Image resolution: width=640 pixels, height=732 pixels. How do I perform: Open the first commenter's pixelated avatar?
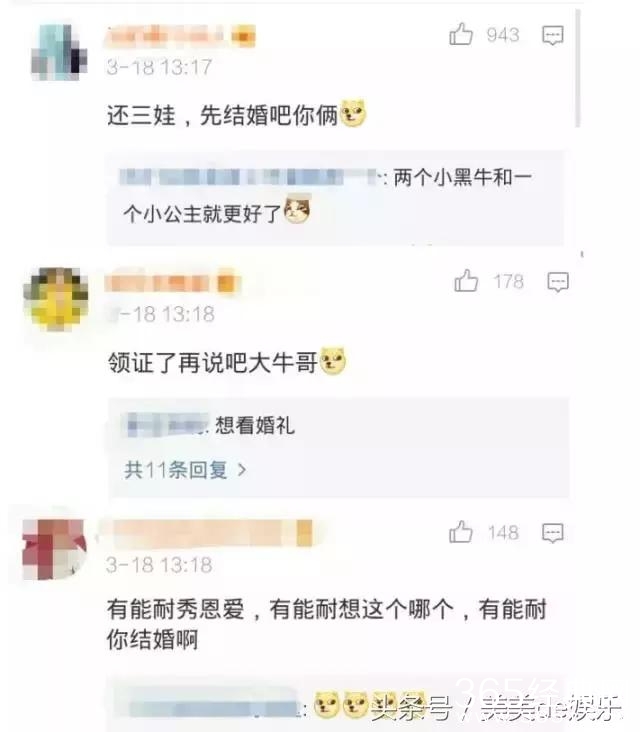click(x=59, y=52)
